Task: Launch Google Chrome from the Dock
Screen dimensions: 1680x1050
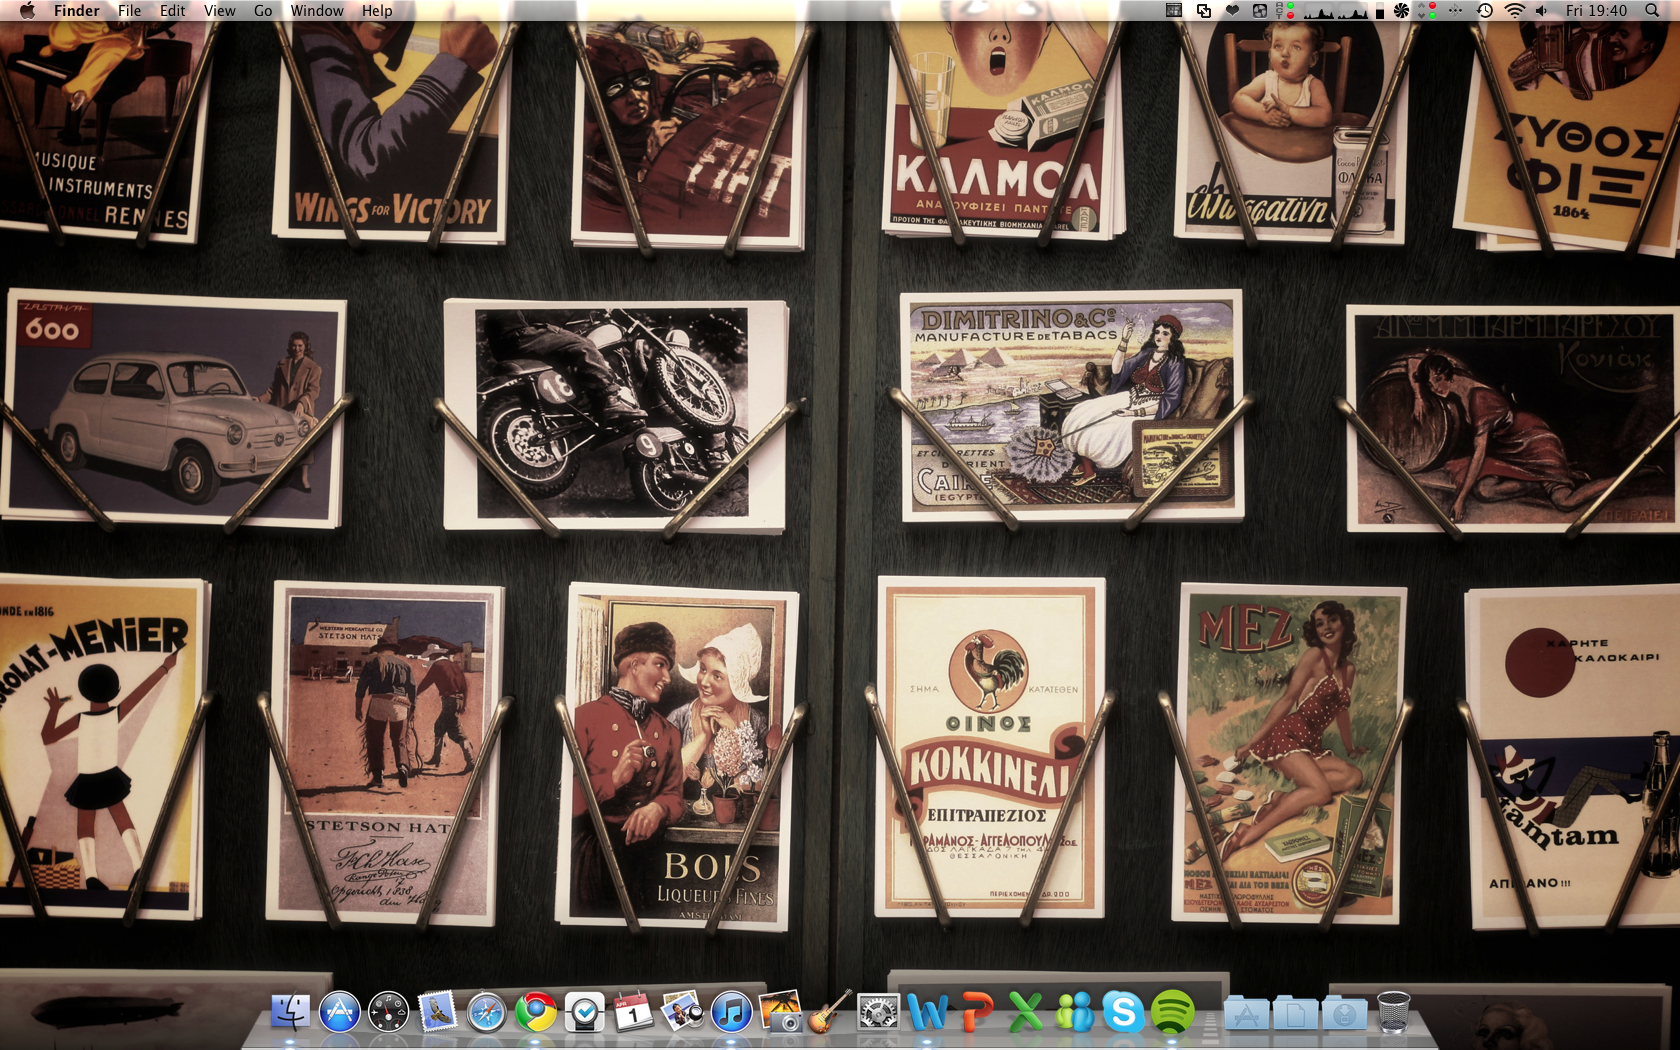Action: point(536,1012)
